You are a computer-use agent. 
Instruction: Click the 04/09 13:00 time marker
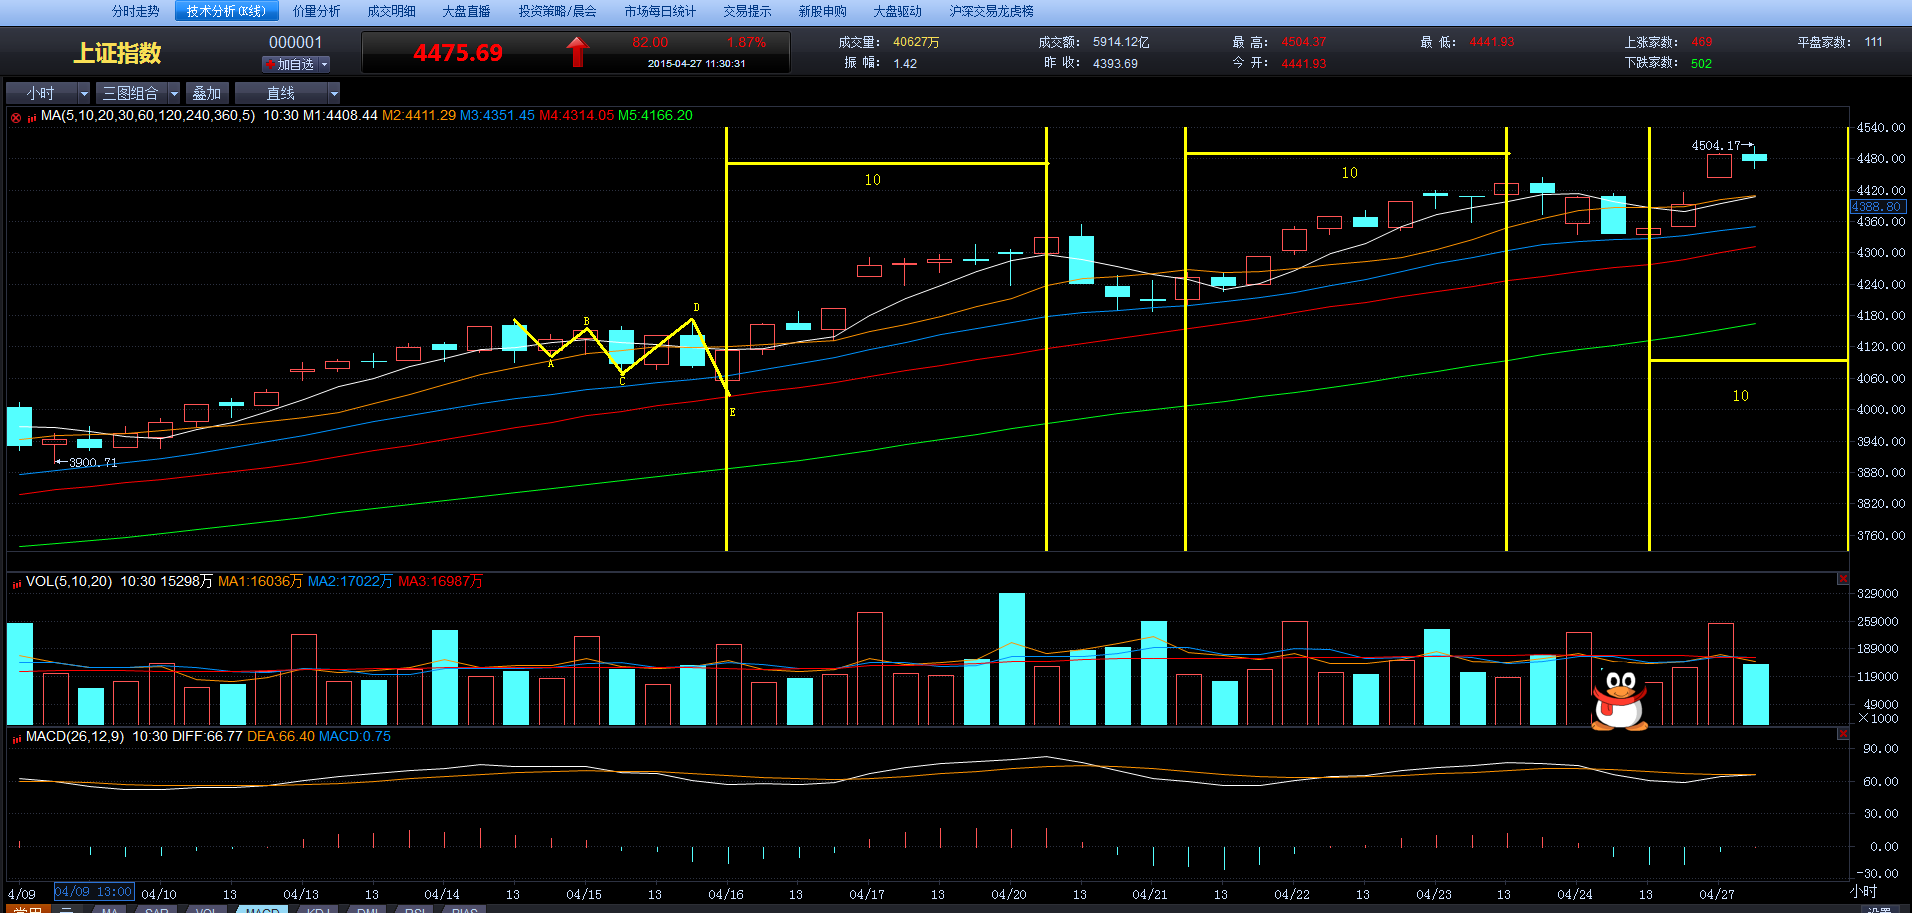point(93,891)
